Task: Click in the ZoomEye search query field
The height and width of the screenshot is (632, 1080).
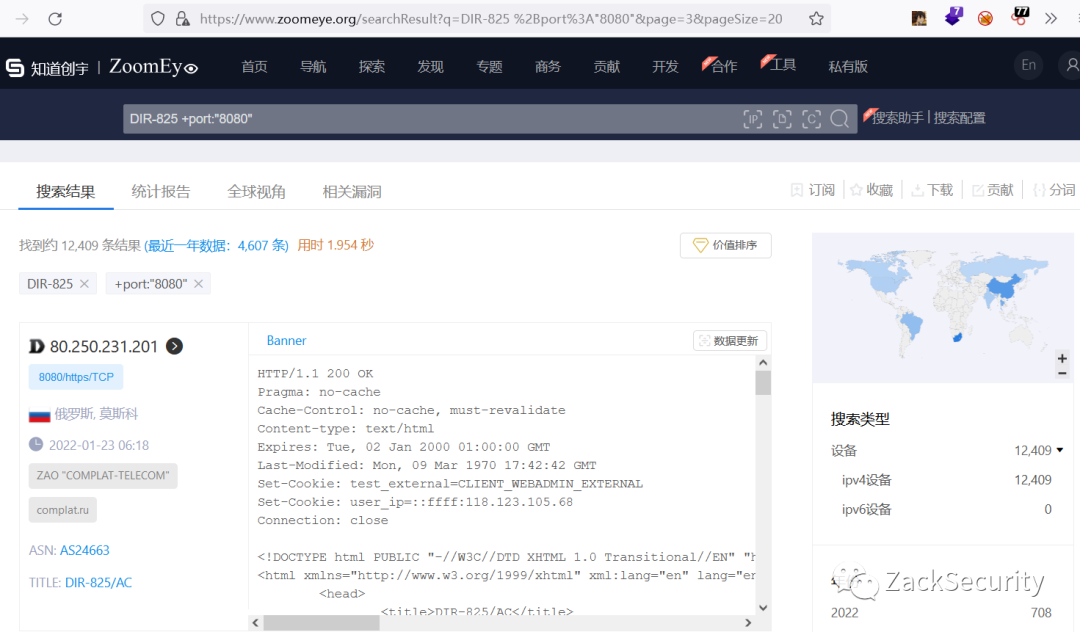Action: (x=431, y=119)
